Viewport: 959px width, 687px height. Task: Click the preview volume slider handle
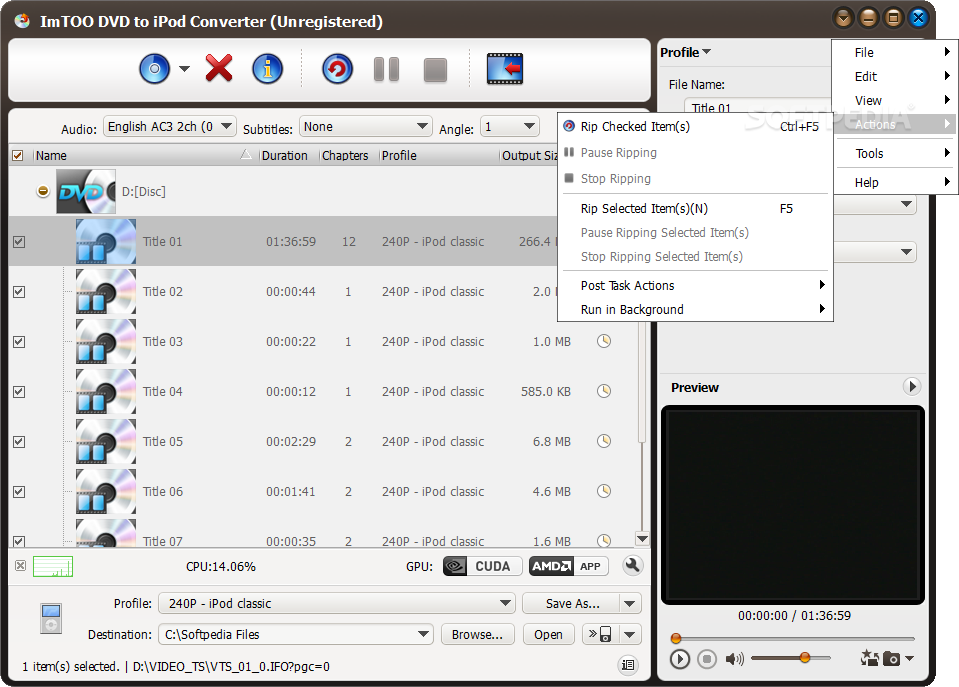point(805,658)
